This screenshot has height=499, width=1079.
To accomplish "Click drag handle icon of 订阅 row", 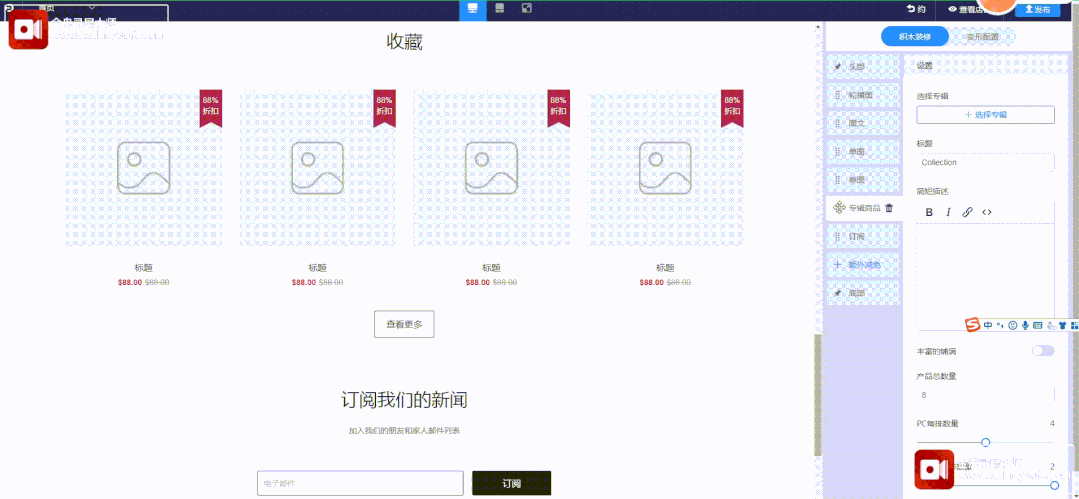I will click(837, 236).
